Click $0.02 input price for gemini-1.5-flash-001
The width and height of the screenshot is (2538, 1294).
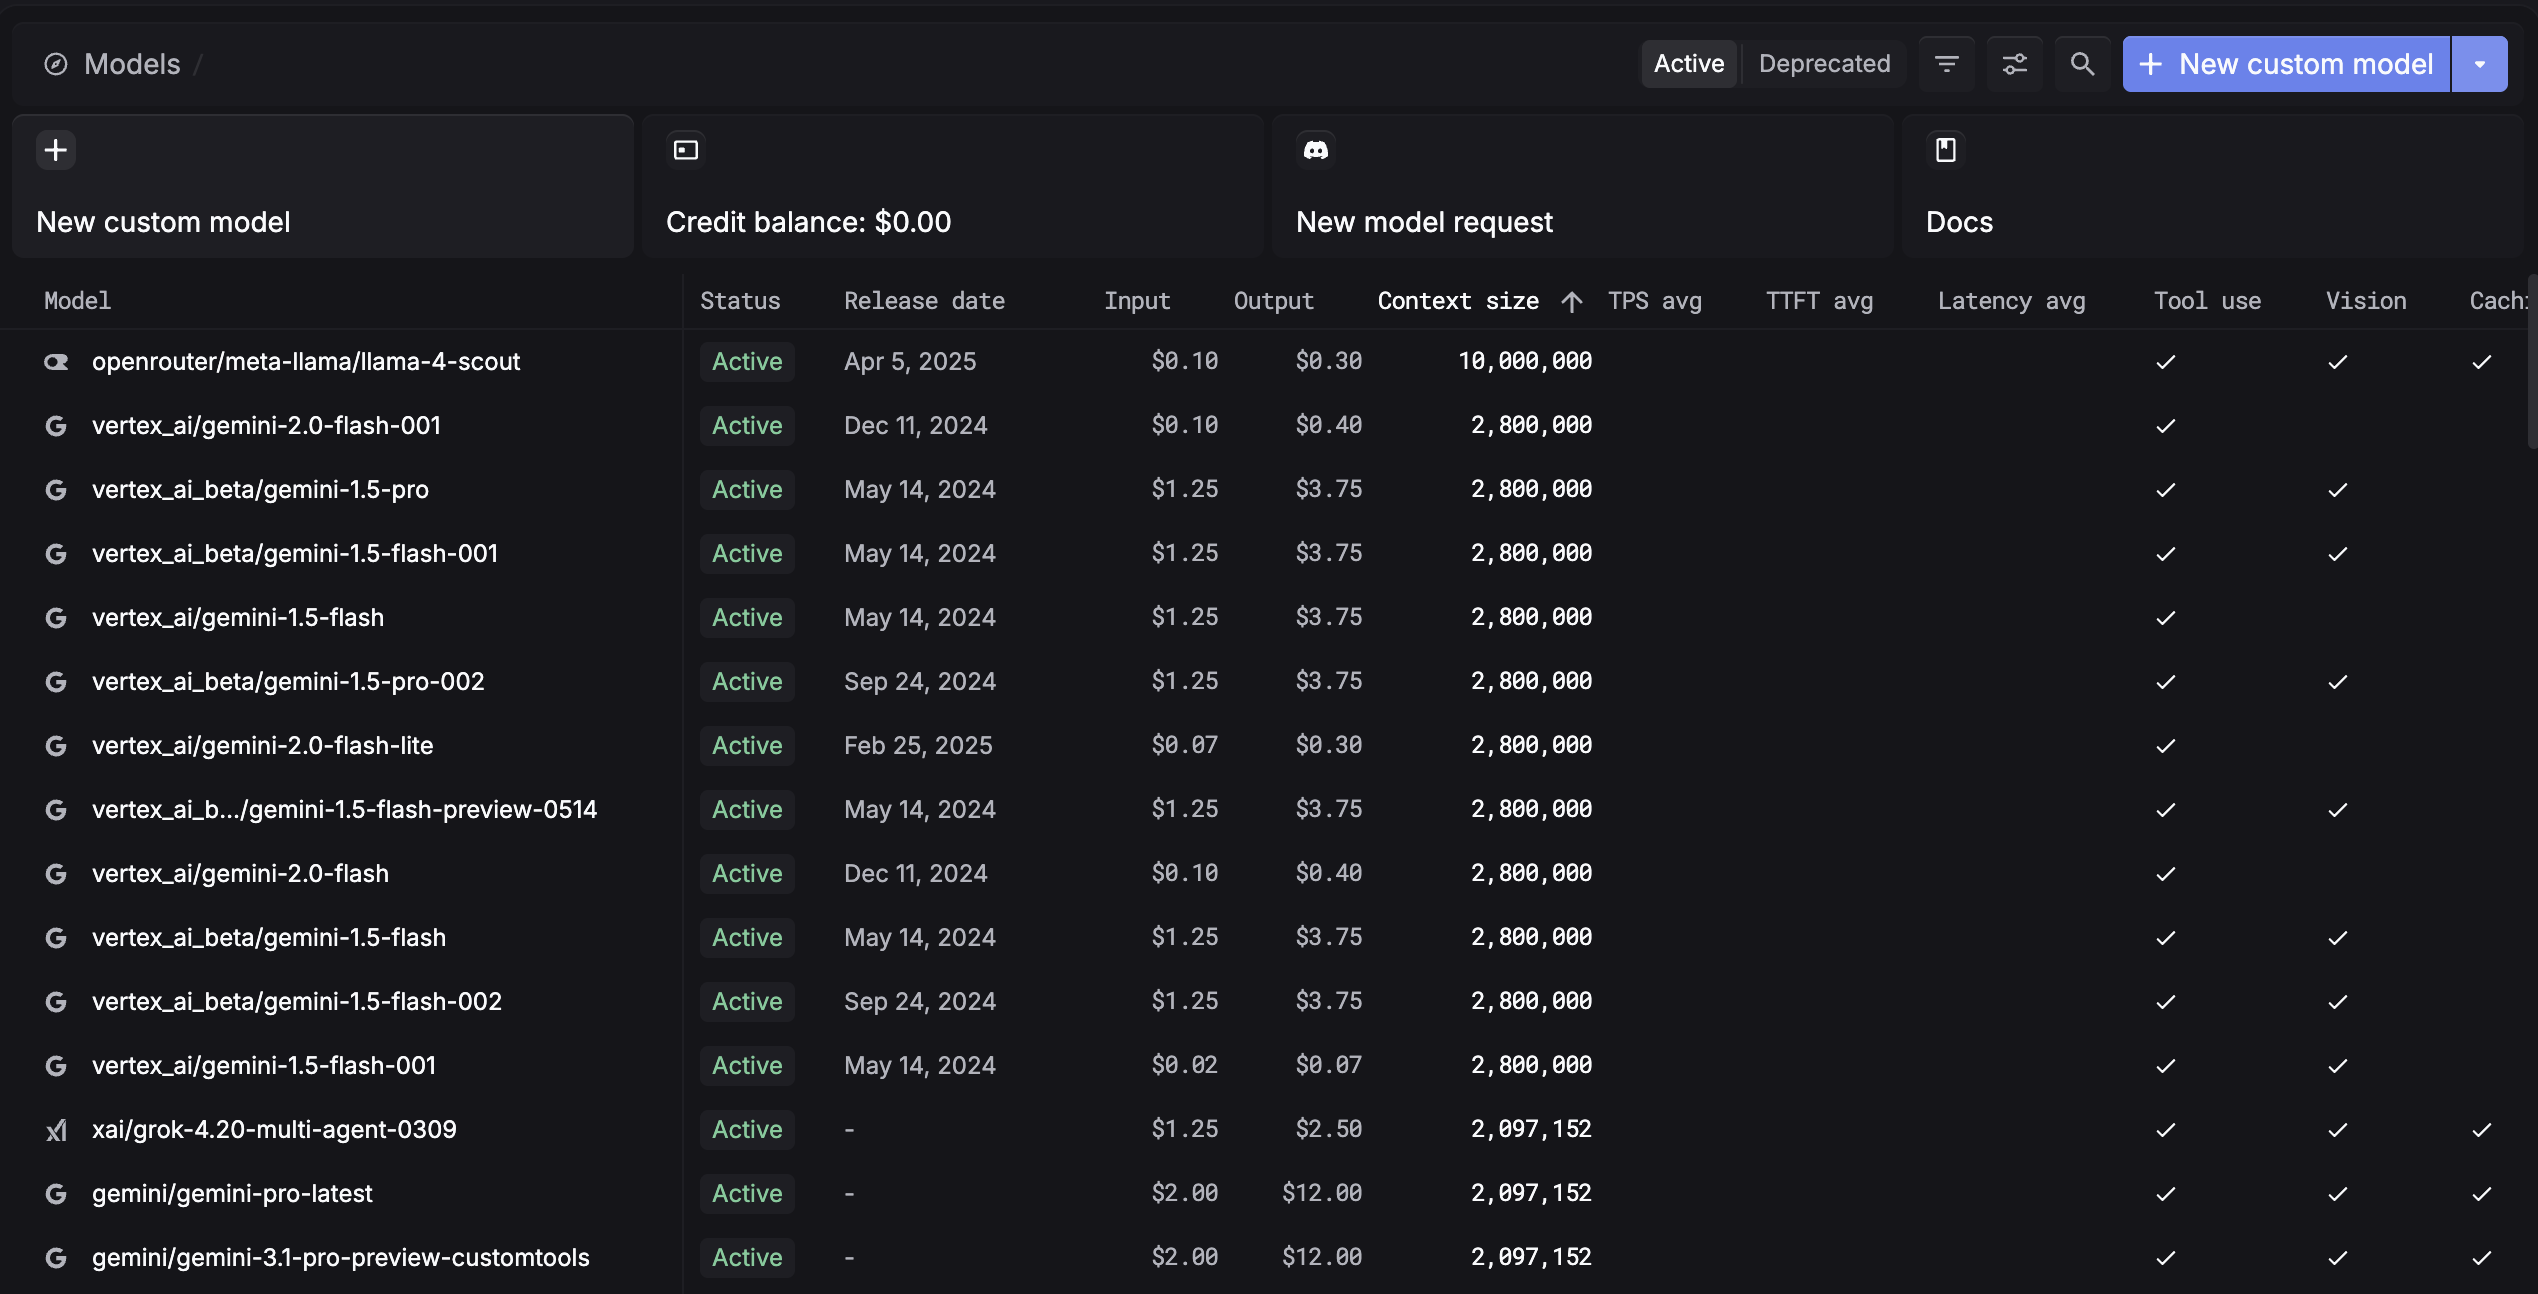tap(1184, 1066)
